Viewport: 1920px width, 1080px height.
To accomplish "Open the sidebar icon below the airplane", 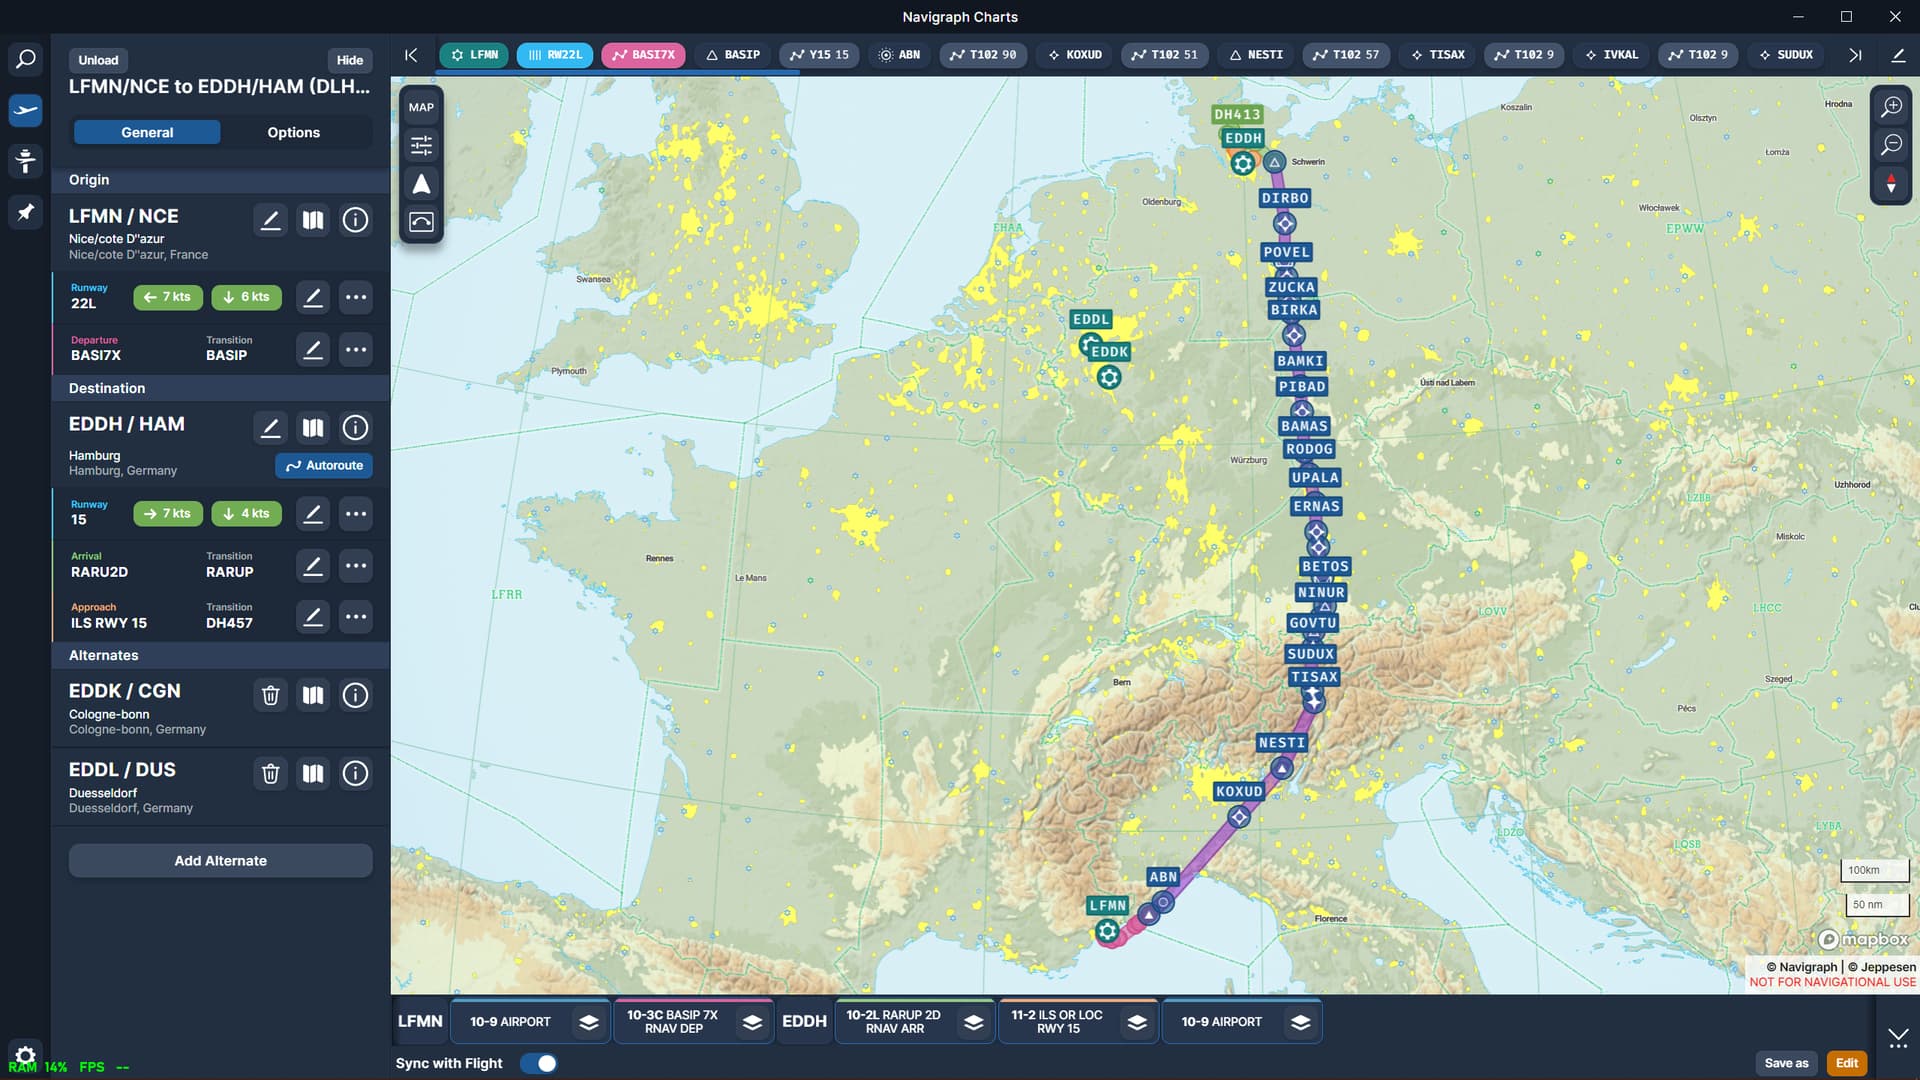I will [x=26, y=160].
